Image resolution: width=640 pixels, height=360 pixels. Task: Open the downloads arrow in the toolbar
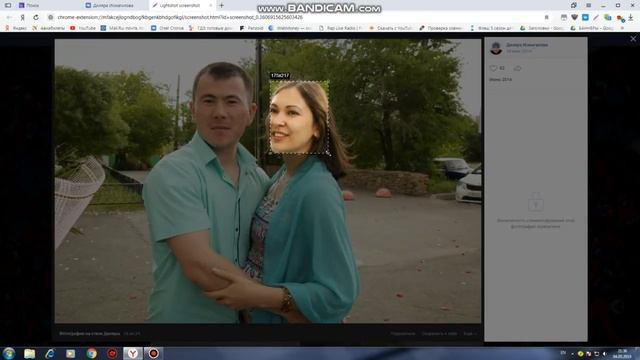point(631,18)
